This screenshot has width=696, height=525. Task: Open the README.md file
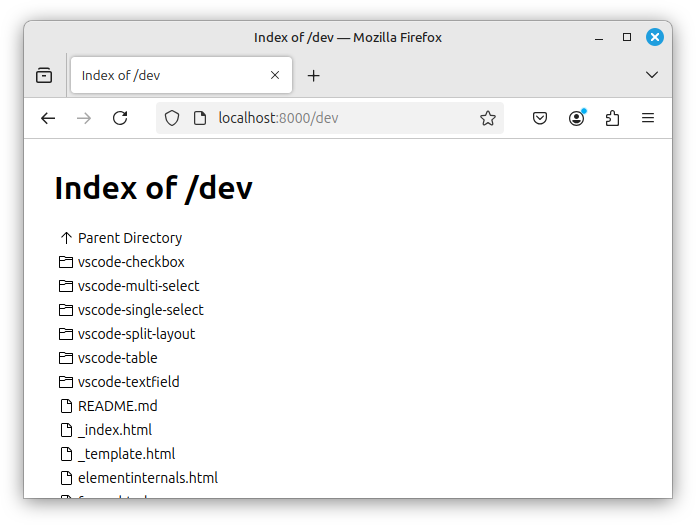pyautogui.click(x=118, y=406)
